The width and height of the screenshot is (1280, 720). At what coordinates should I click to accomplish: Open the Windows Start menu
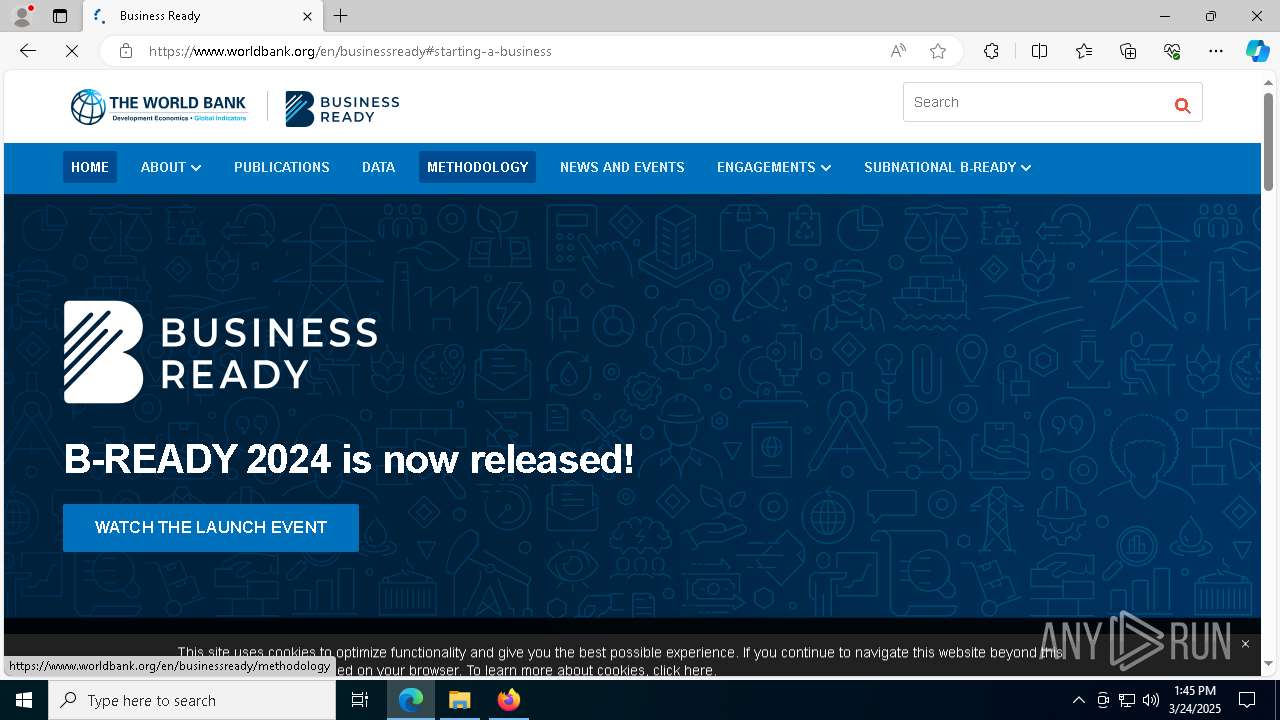[24, 700]
